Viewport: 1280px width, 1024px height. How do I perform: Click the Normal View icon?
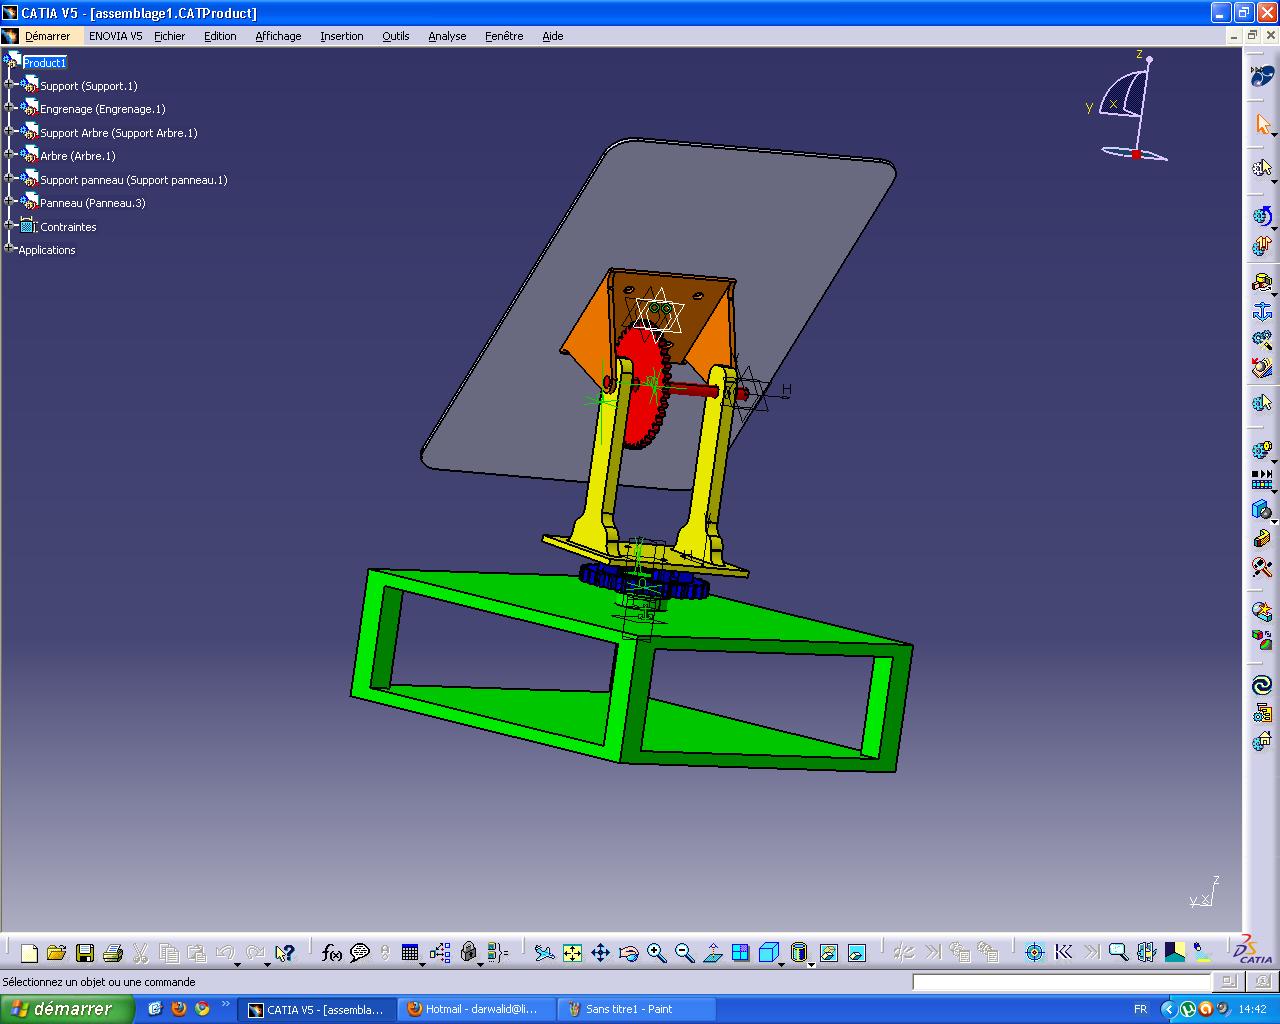(712, 953)
